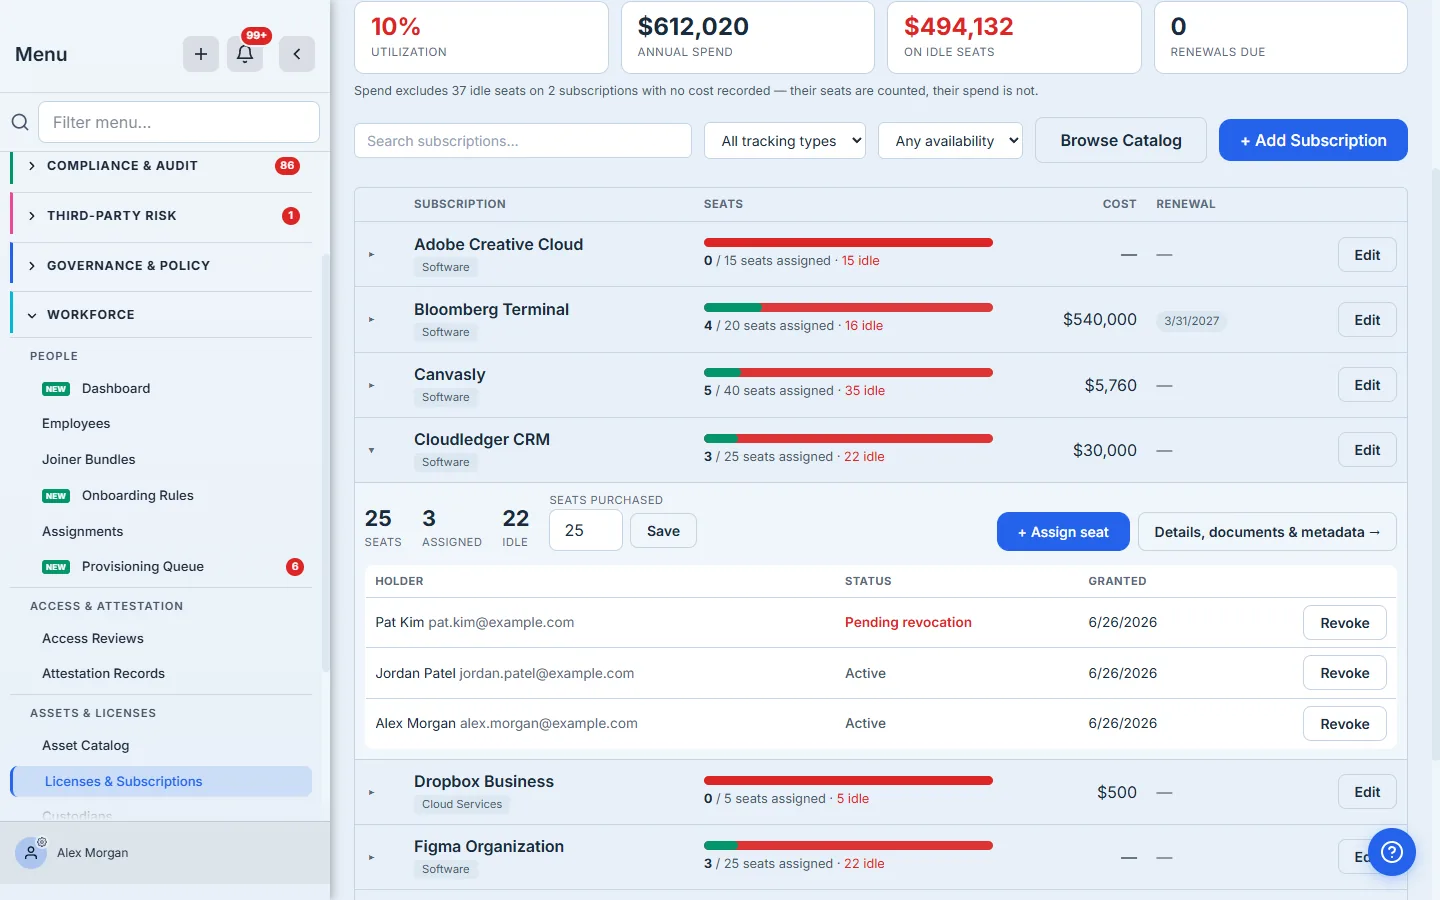
Task: Click the $494,132 on idle seats card
Action: pyautogui.click(x=1014, y=37)
